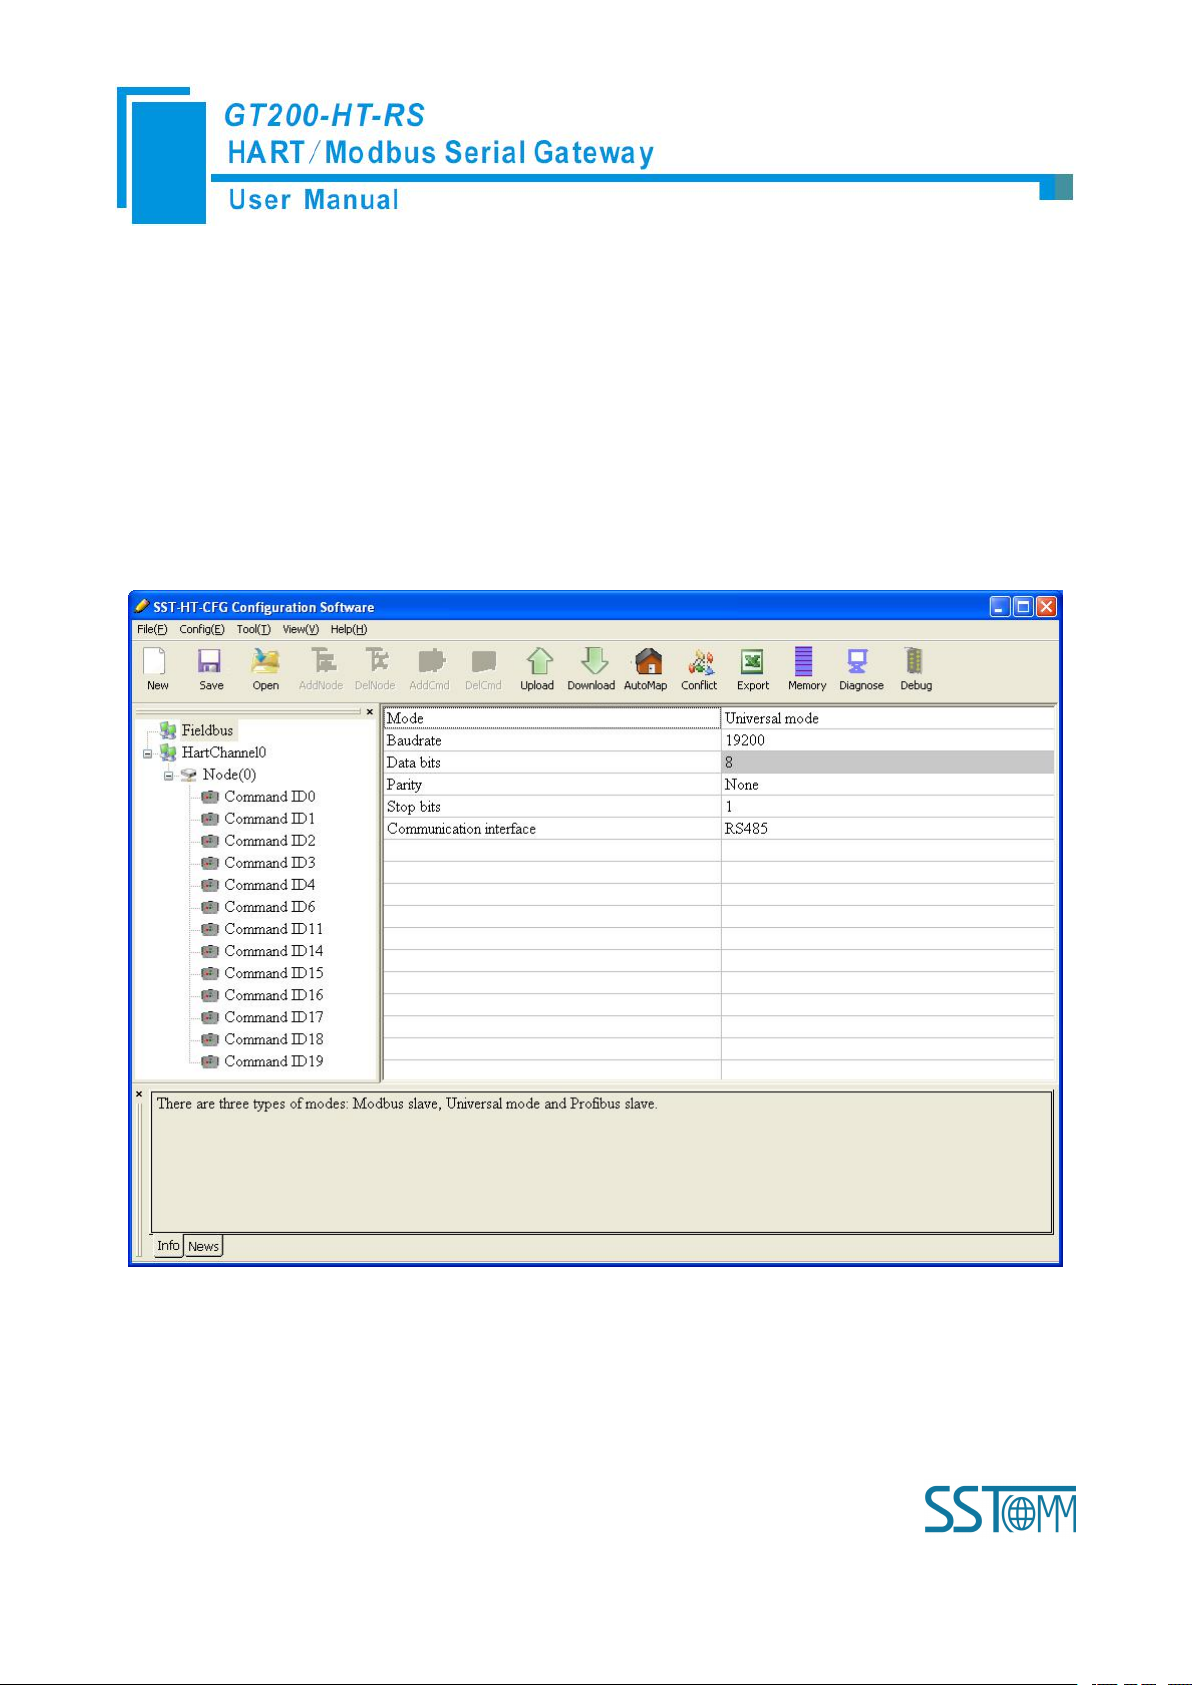The height and width of the screenshot is (1685, 1192).
Task: Switch to the Info tab
Action: (x=168, y=1246)
